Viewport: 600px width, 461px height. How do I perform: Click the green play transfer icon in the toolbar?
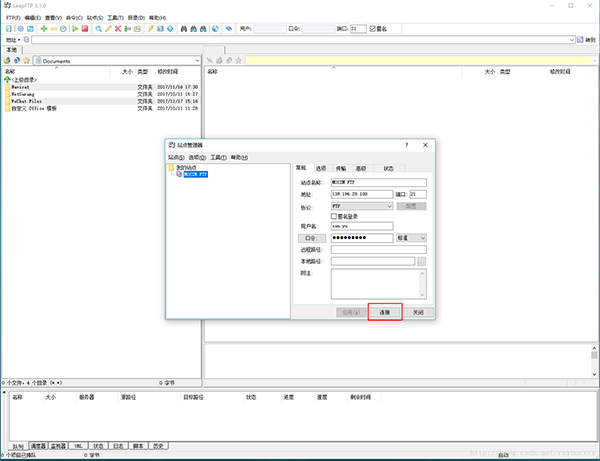pos(76,30)
